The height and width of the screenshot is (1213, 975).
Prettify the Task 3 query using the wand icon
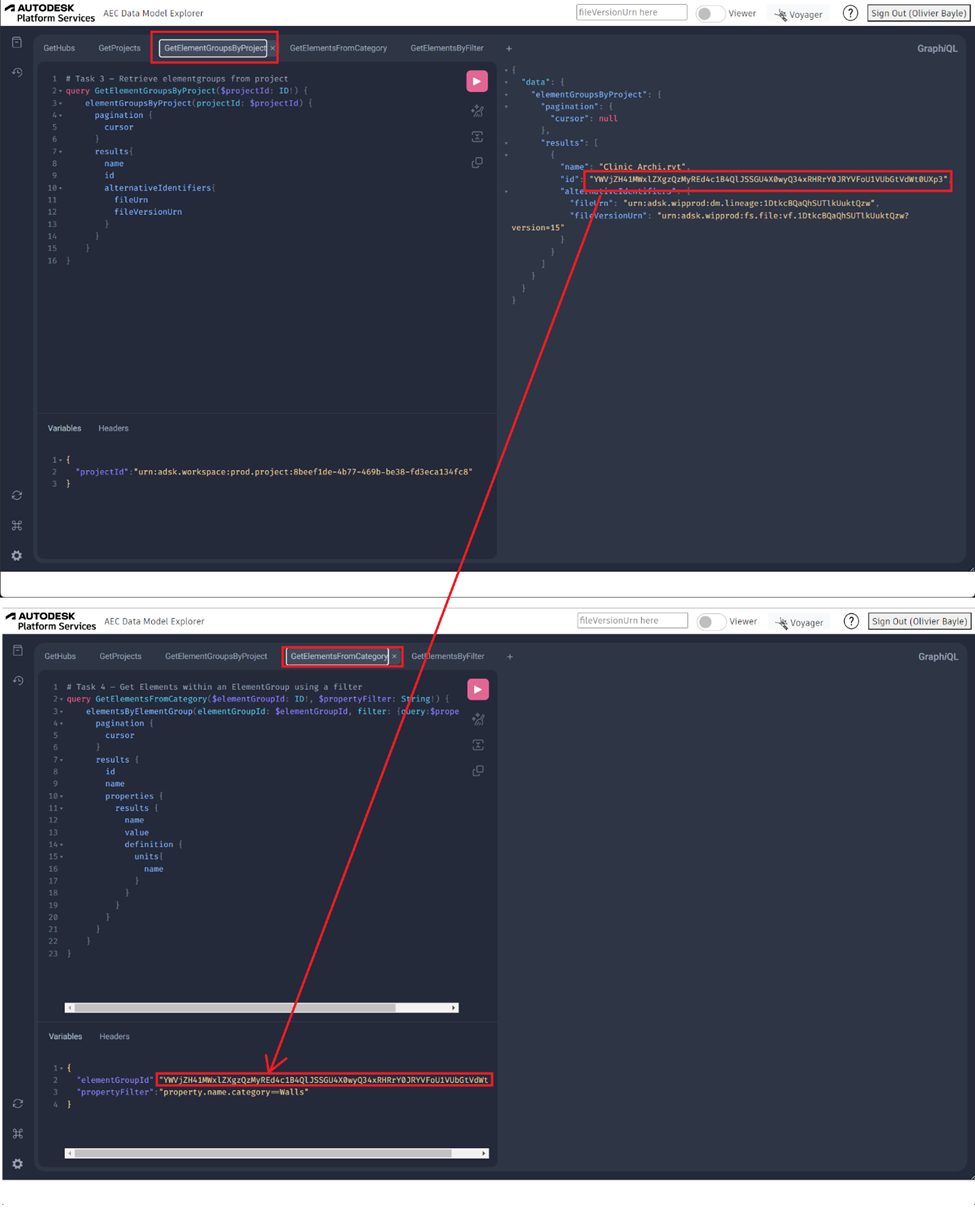point(477,111)
